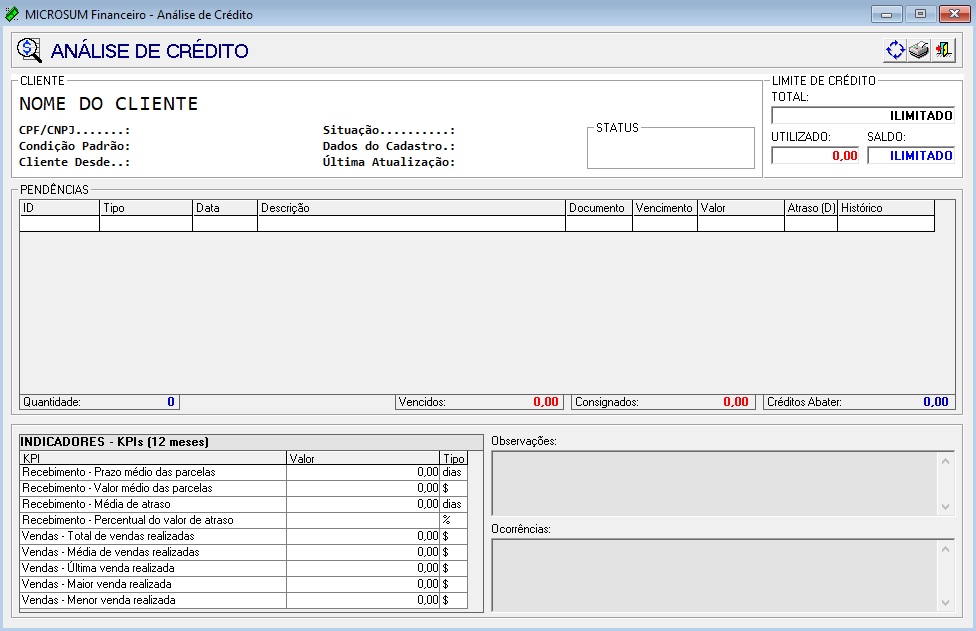This screenshot has height=631, width=976.
Task: Select row Vendas - Menor venda realizada
Action: (243, 601)
